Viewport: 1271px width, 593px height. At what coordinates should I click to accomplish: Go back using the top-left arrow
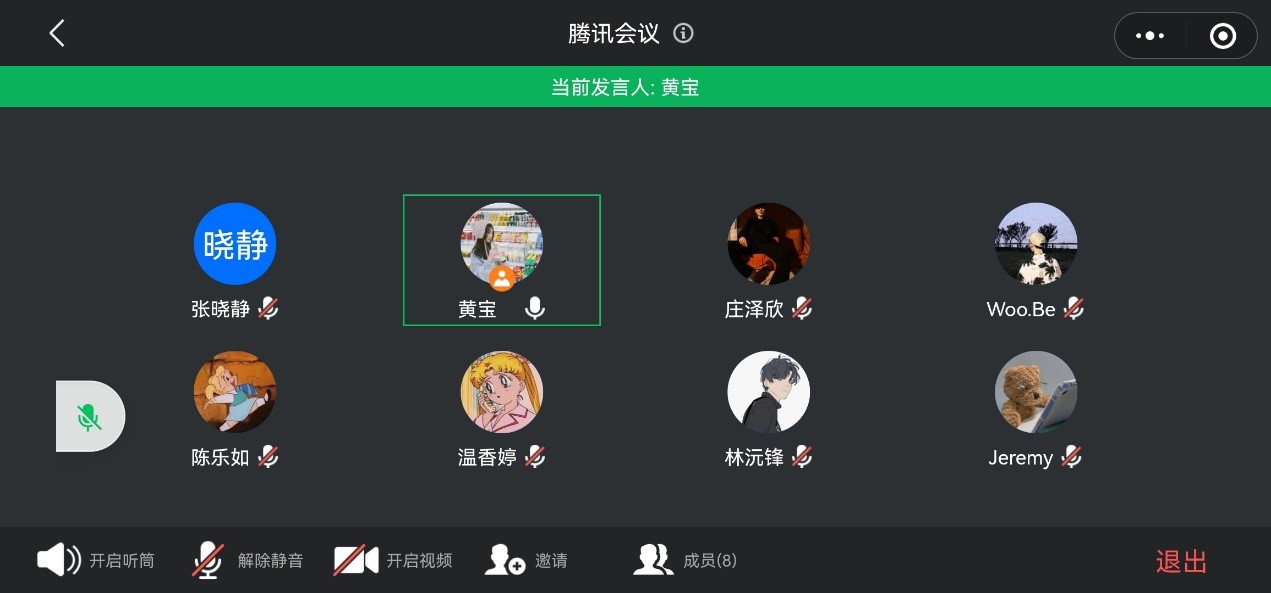click(x=57, y=33)
